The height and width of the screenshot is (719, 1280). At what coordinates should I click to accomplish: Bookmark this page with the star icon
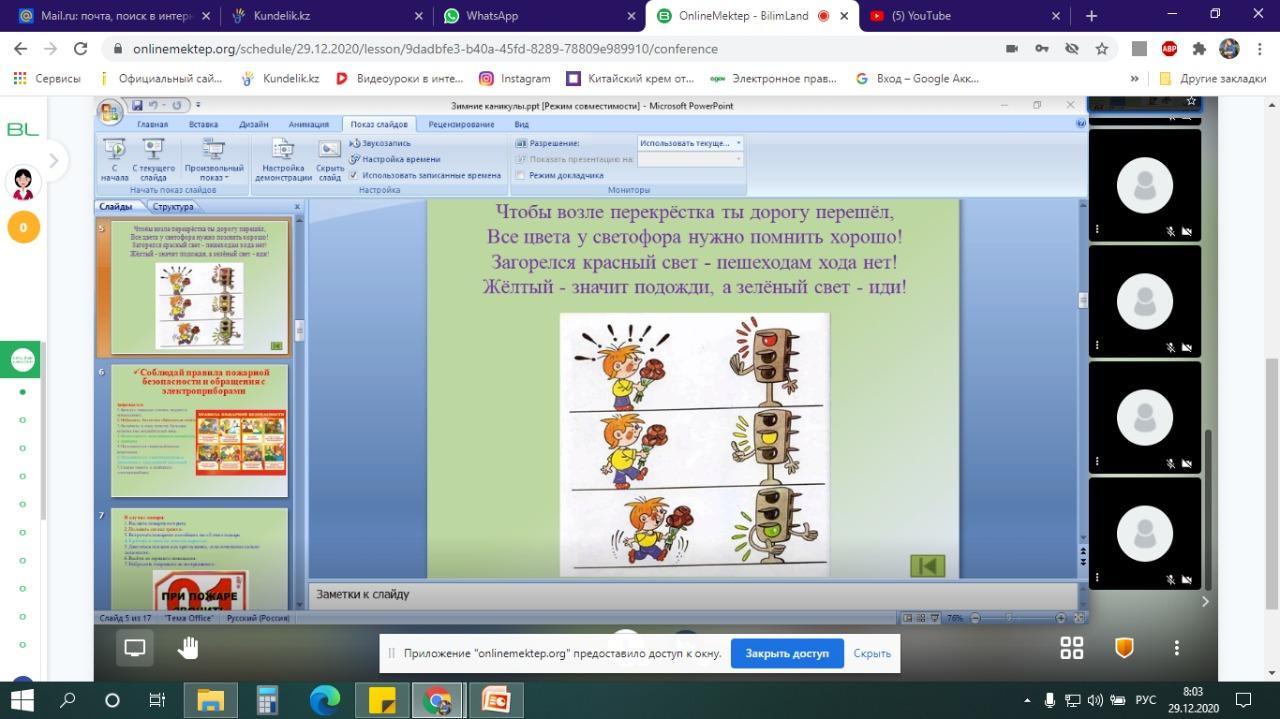pyautogui.click(x=1101, y=48)
